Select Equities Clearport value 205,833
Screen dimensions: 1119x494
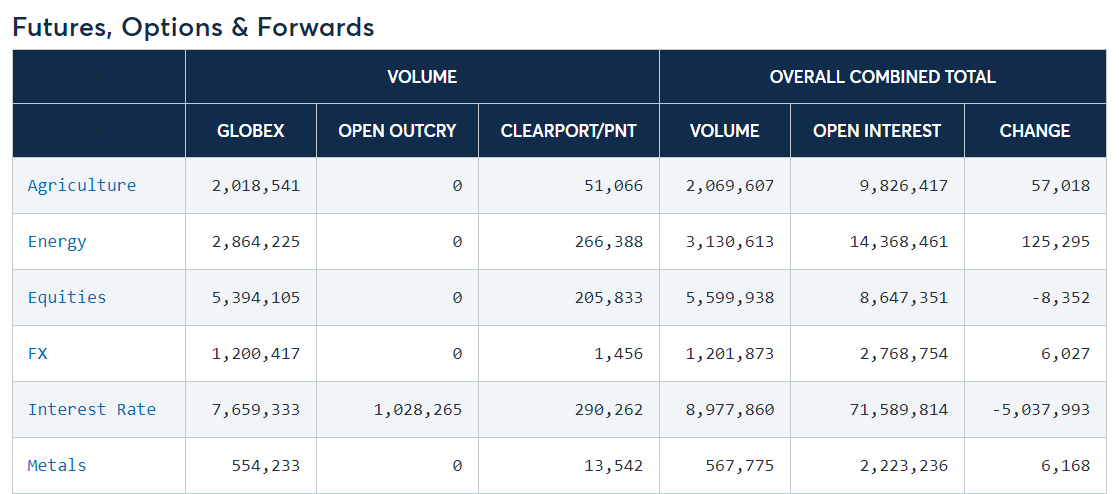point(609,297)
